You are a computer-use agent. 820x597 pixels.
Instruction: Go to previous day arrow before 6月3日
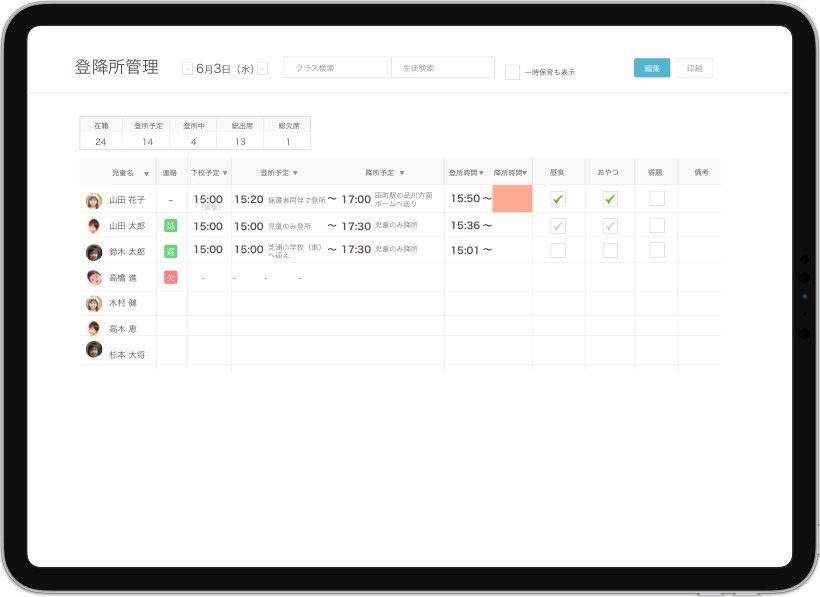pyautogui.click(x=187, y=69)
